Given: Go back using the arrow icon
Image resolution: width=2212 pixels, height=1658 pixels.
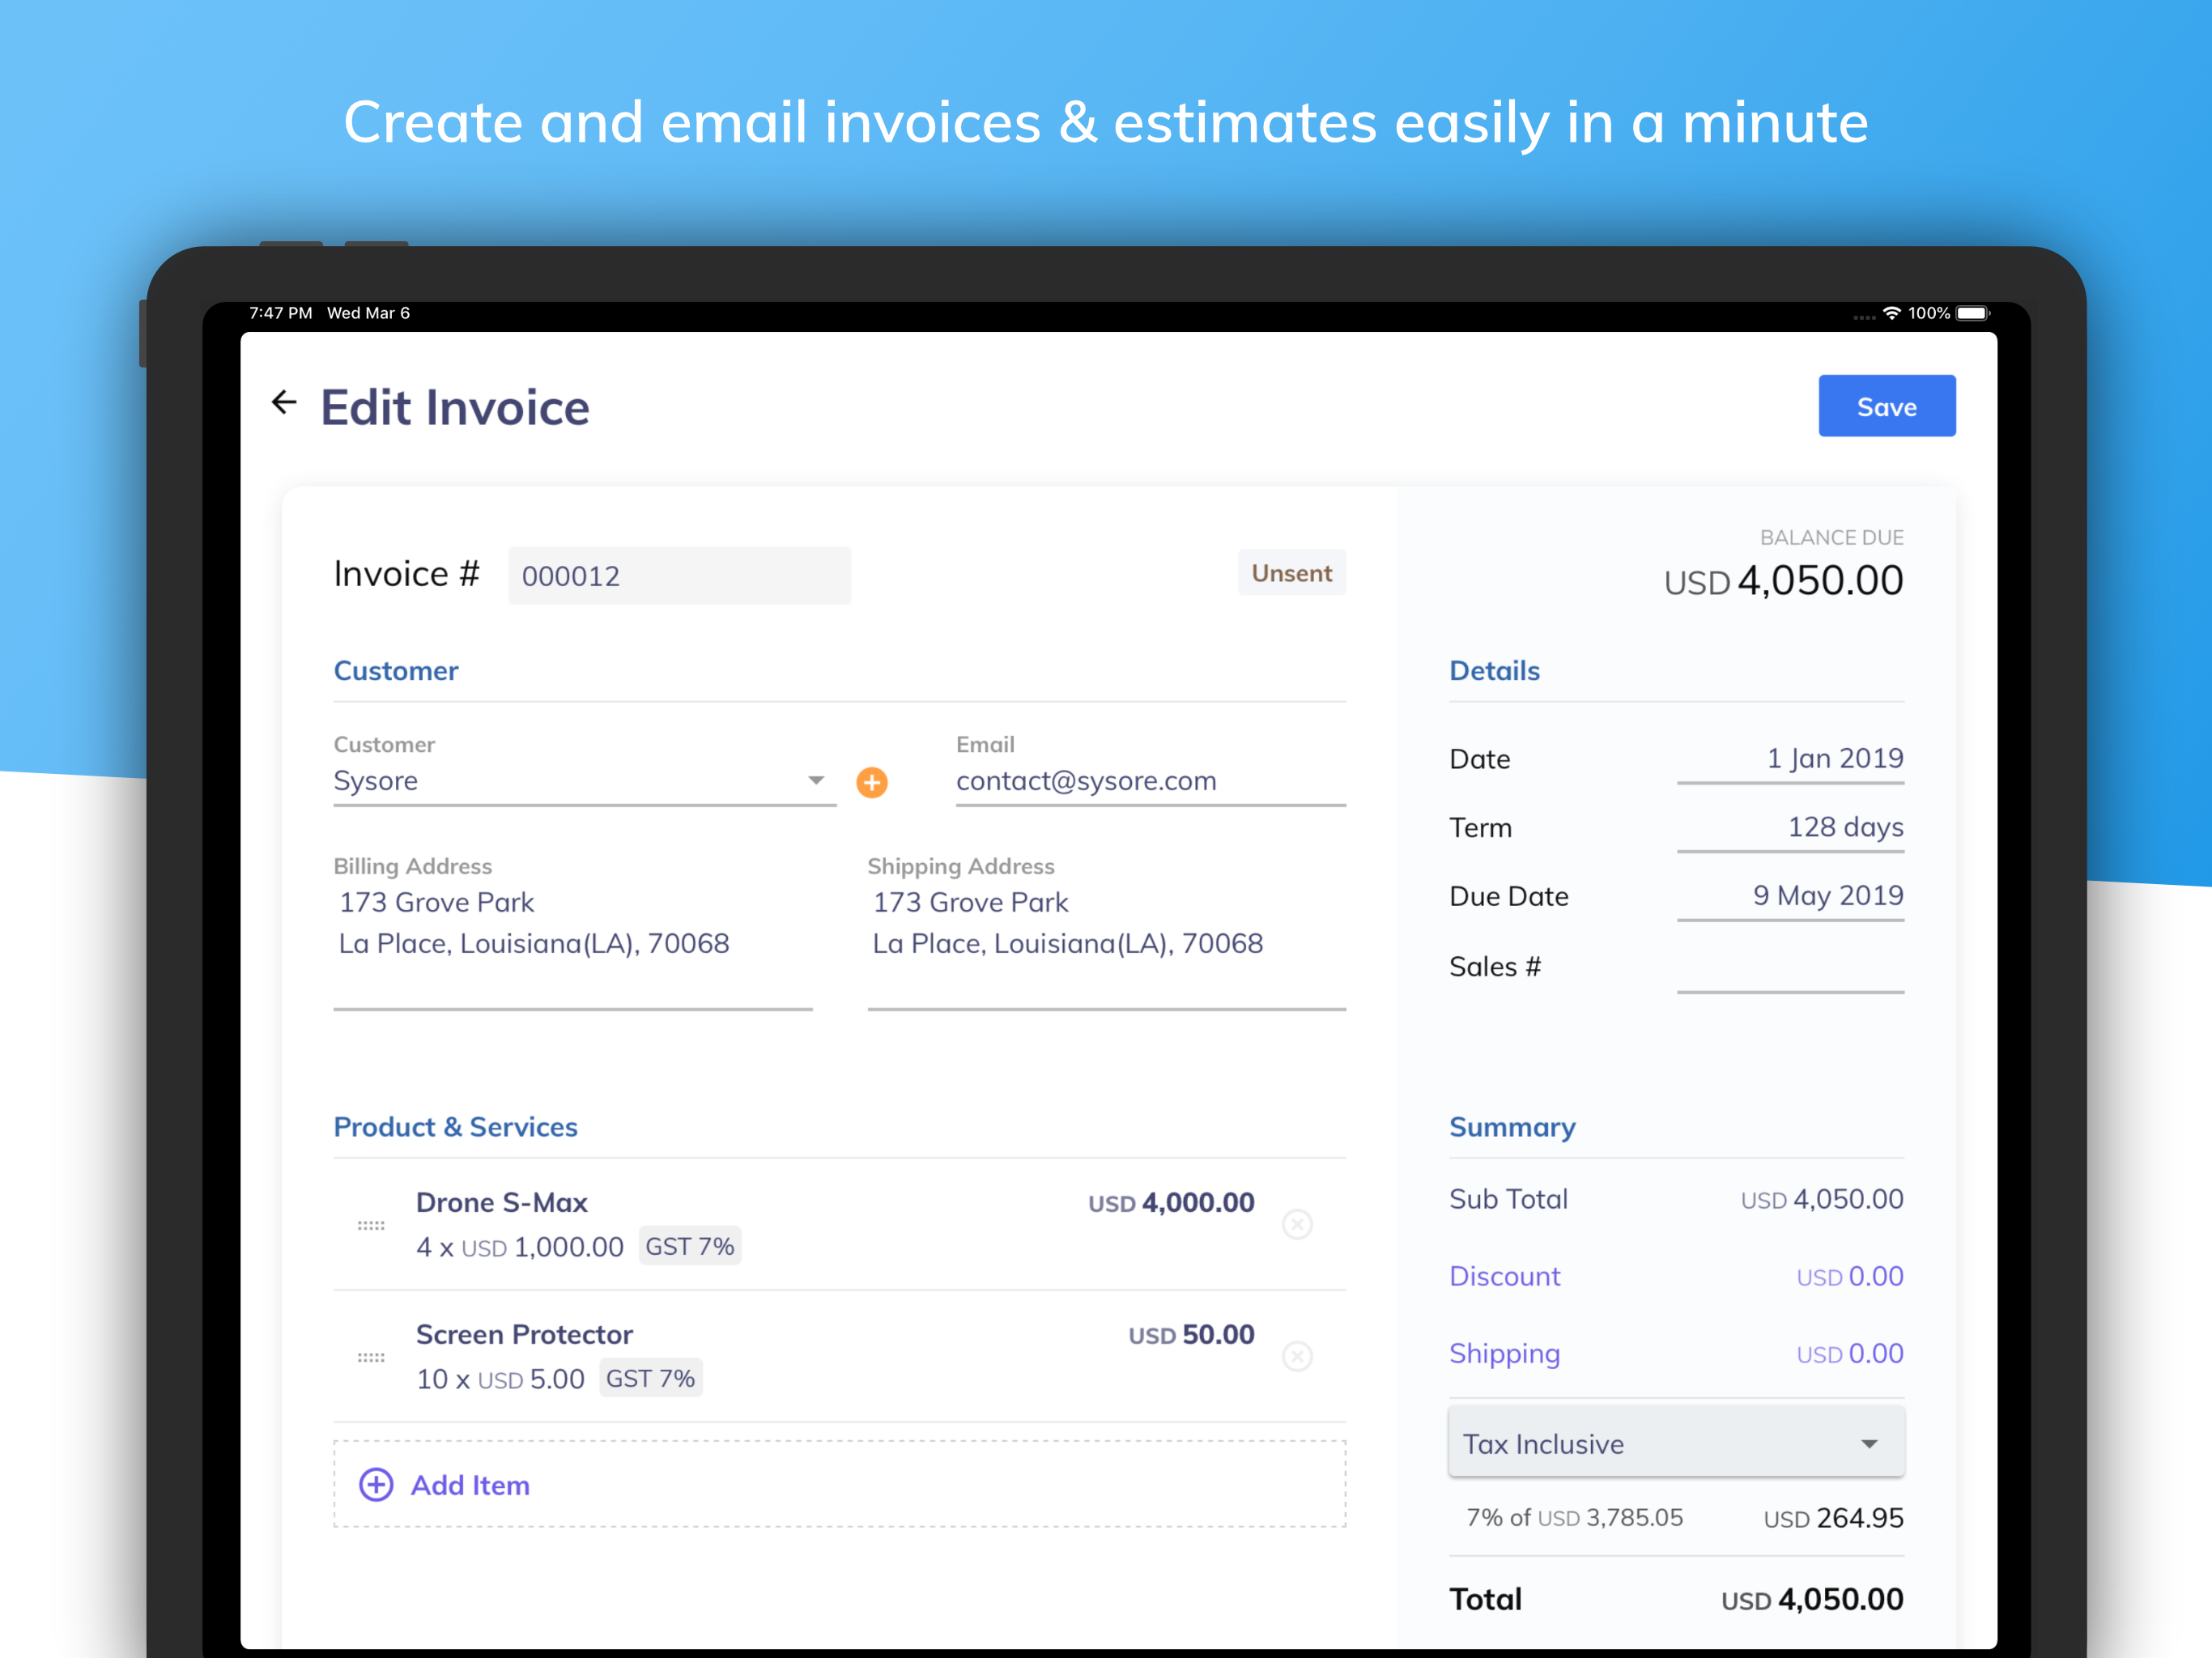Looking at the screenshot, I should pos(284,402).
